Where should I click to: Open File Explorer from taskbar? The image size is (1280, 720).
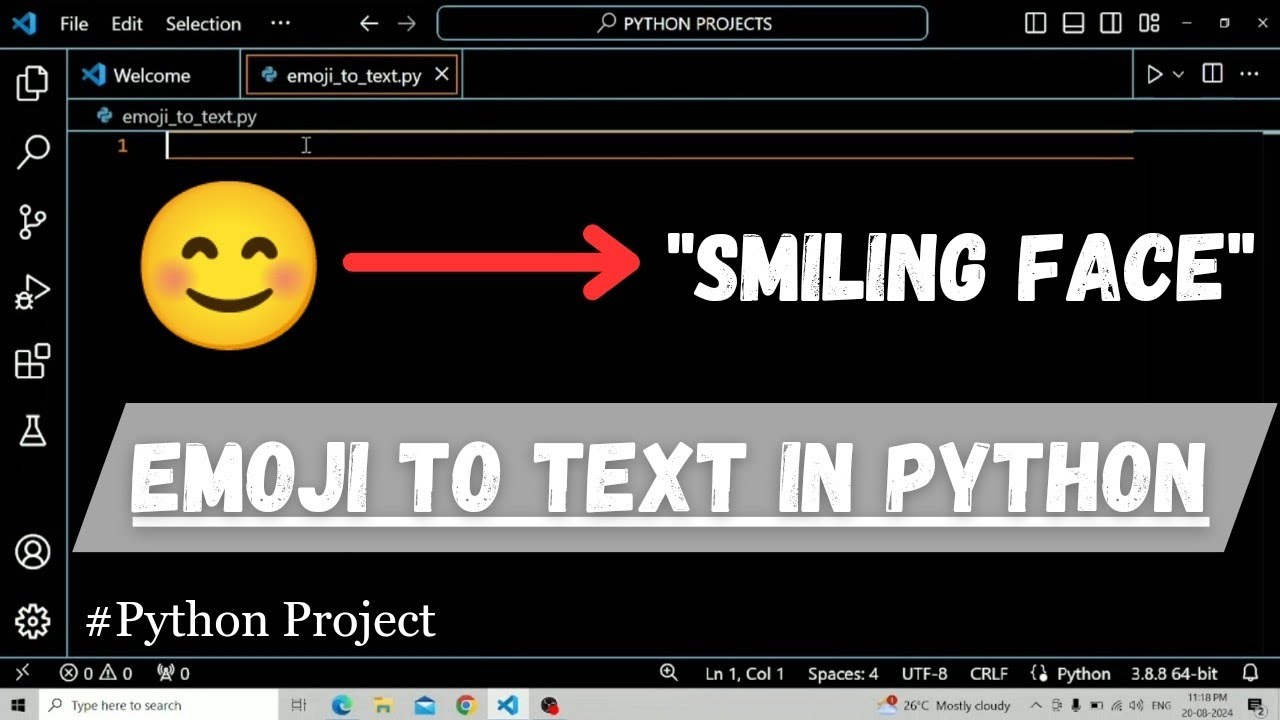(384, 705)
